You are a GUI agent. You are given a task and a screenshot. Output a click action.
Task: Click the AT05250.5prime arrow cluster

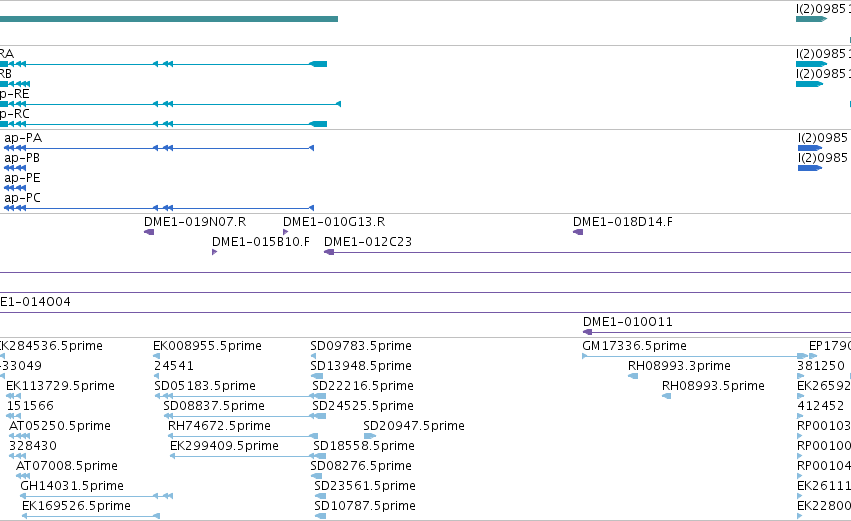(x=20, y=436)
